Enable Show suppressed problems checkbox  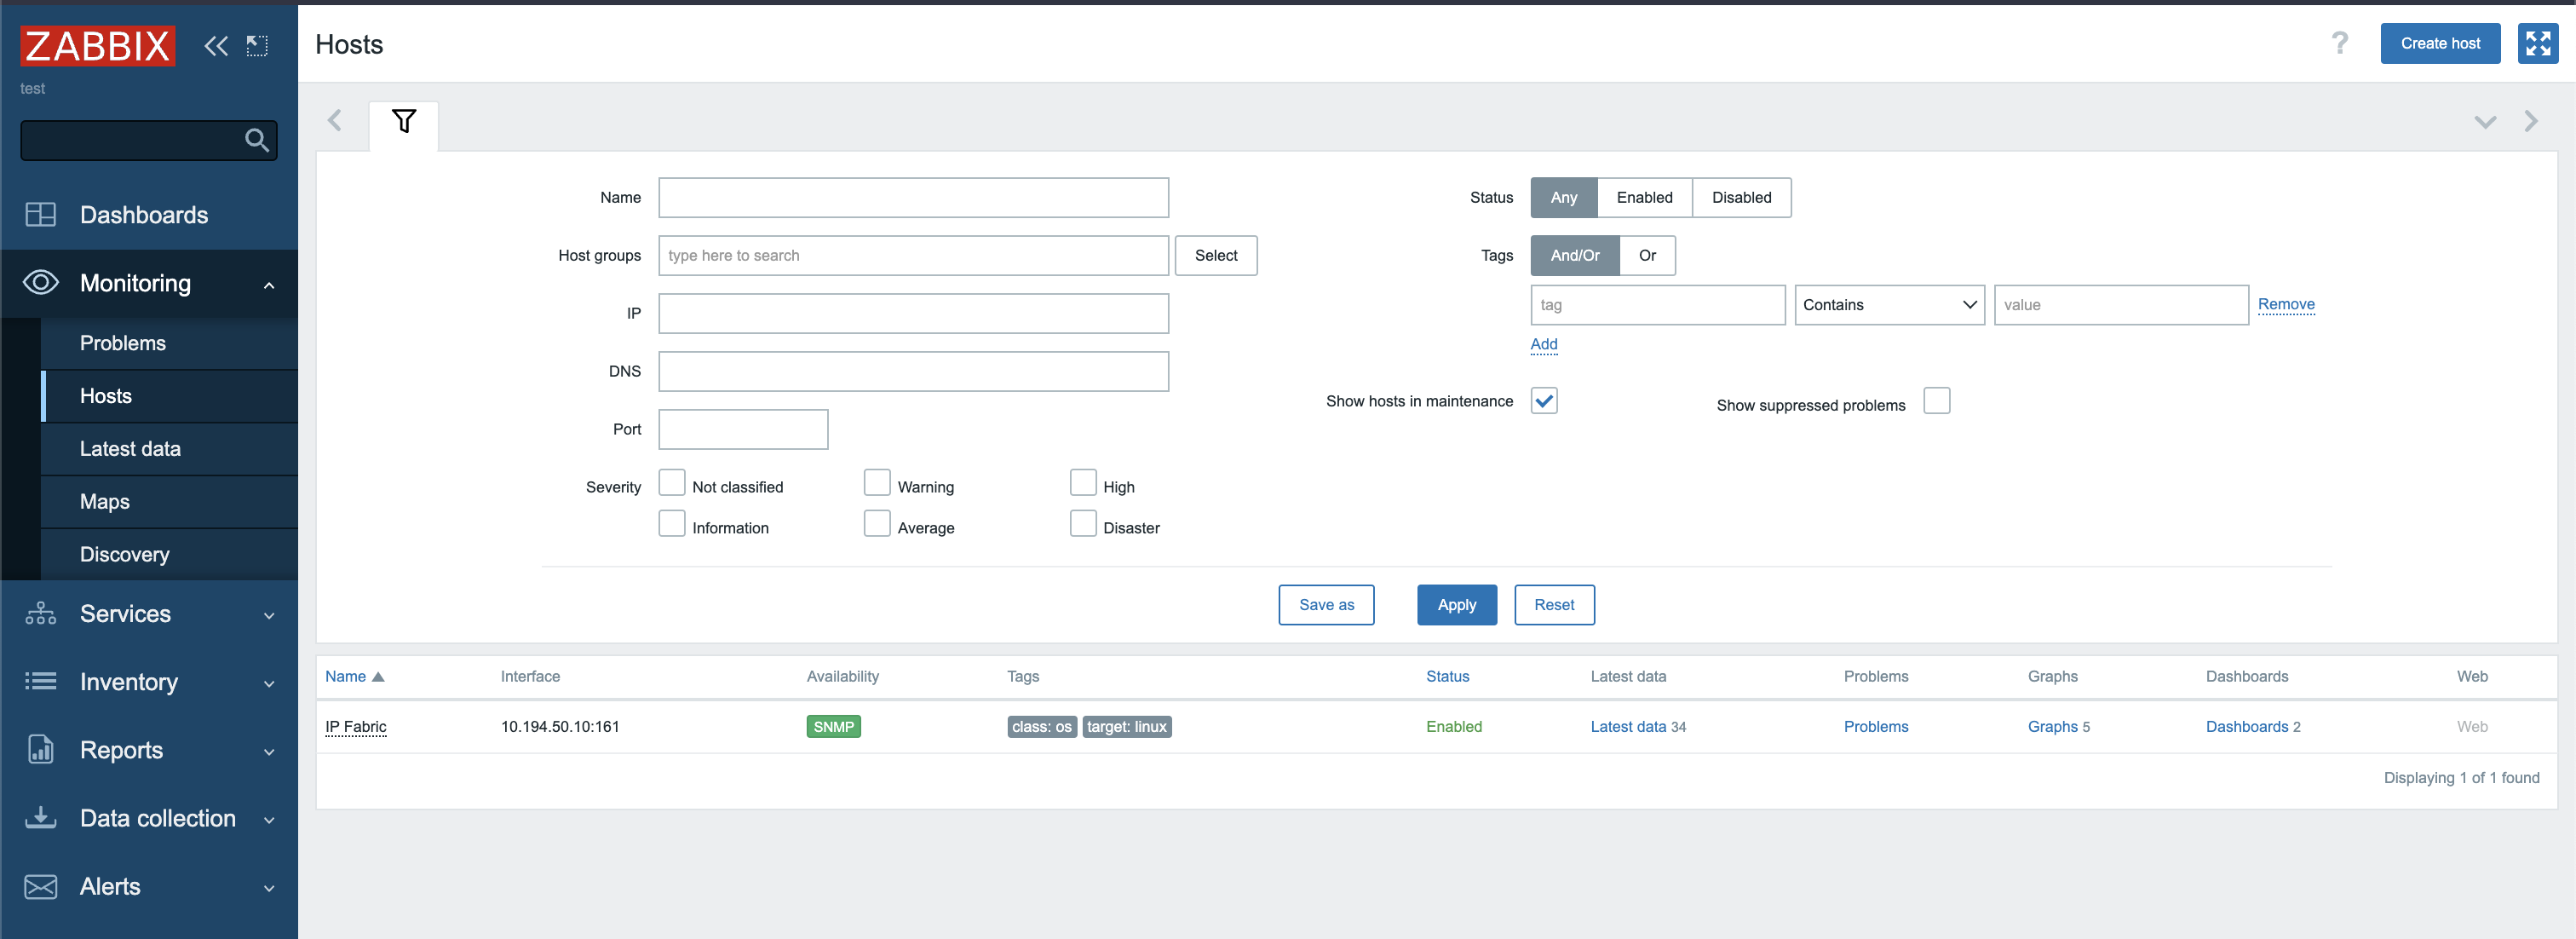click(1936, 401)
